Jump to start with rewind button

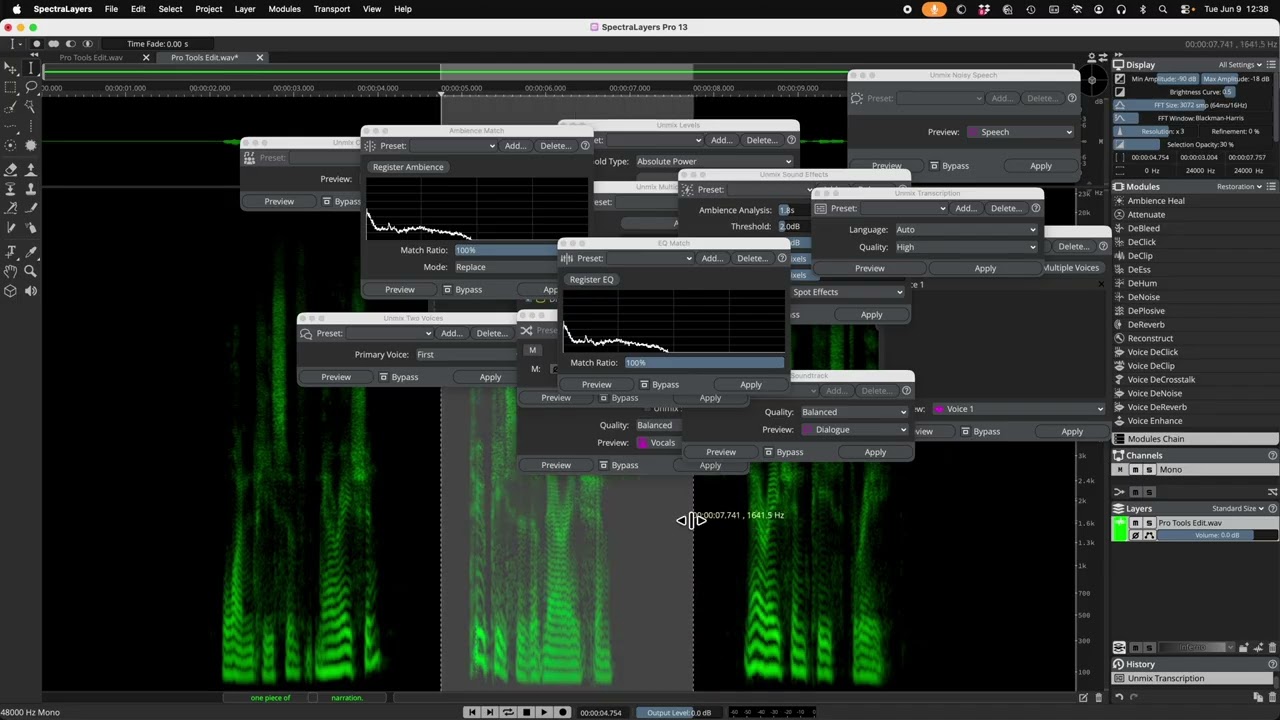(471, 712)
